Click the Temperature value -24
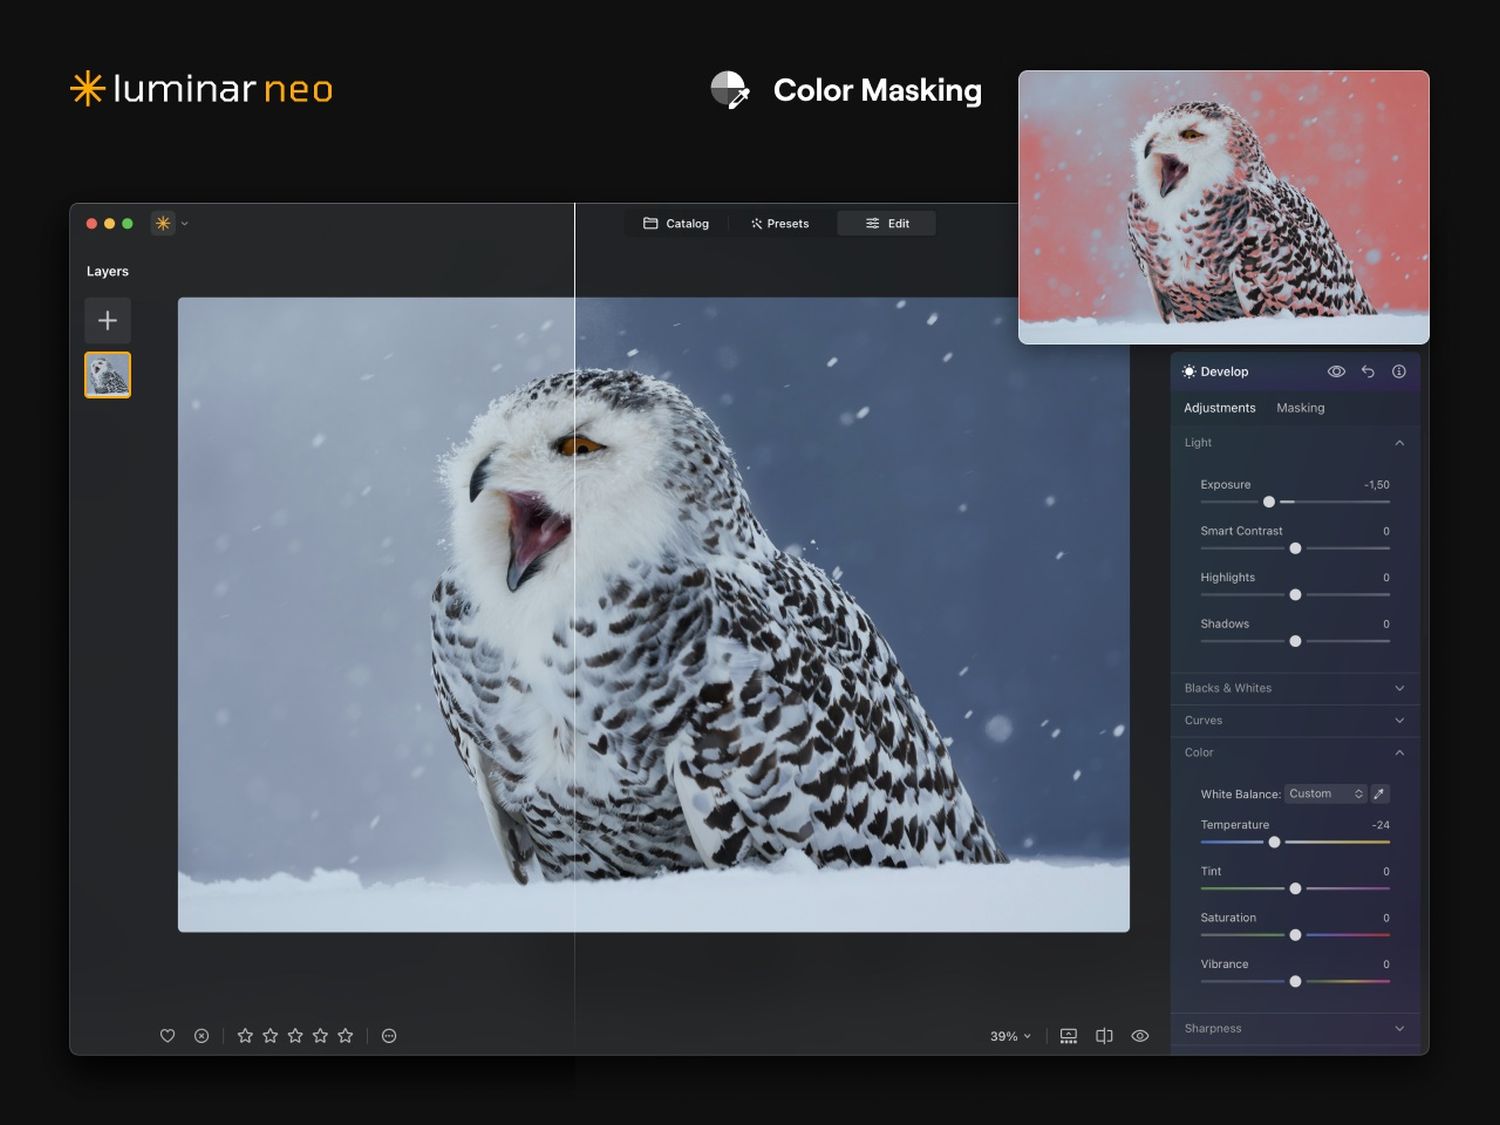This screenshot has height=1125, width=1500. (1381, 825)
